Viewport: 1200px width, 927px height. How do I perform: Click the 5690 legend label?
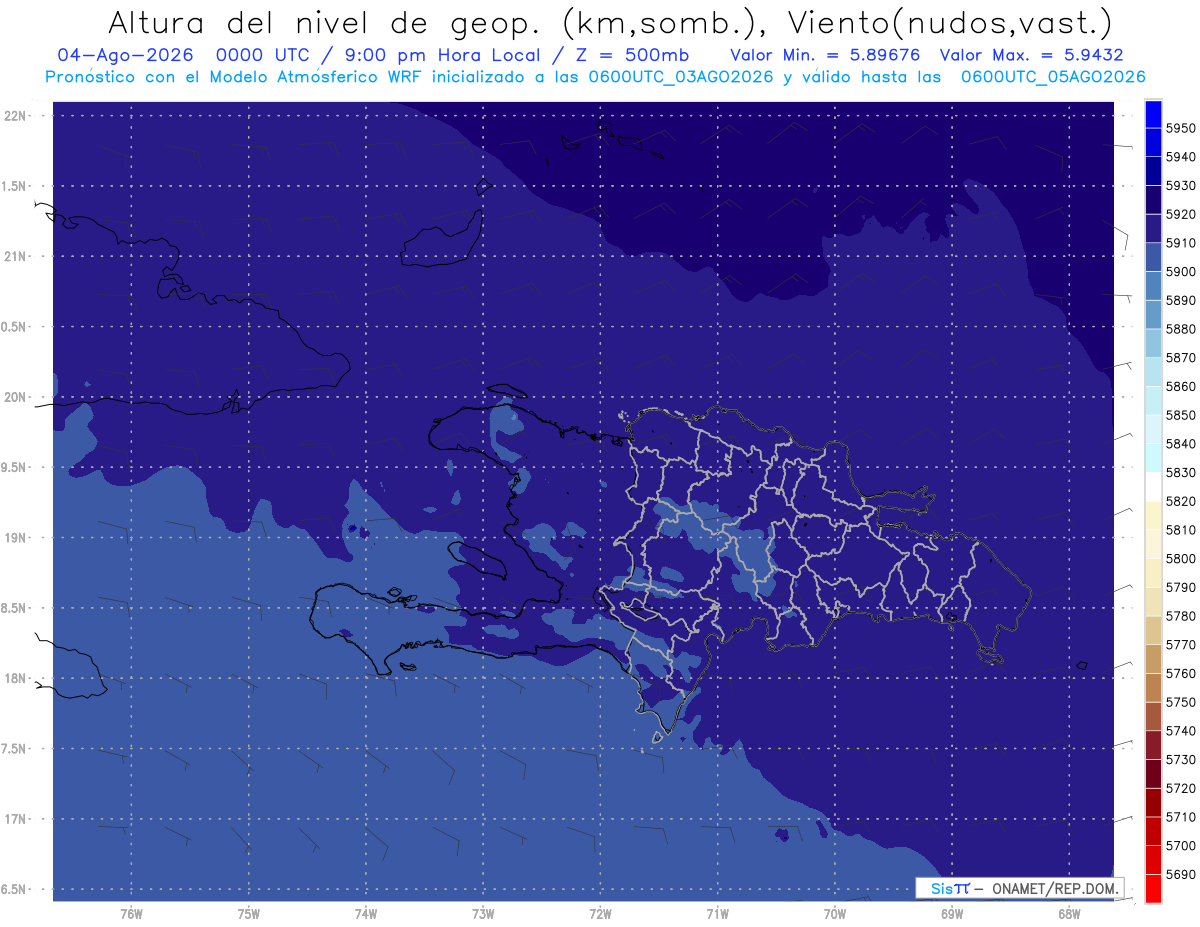pyautogui.click(x=1180, y=874)
